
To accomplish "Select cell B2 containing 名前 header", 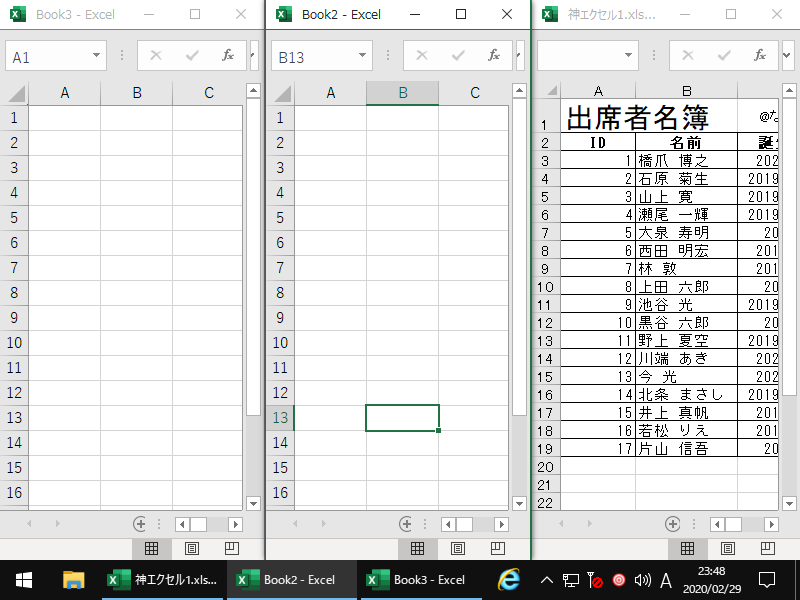I will [686, 142].
